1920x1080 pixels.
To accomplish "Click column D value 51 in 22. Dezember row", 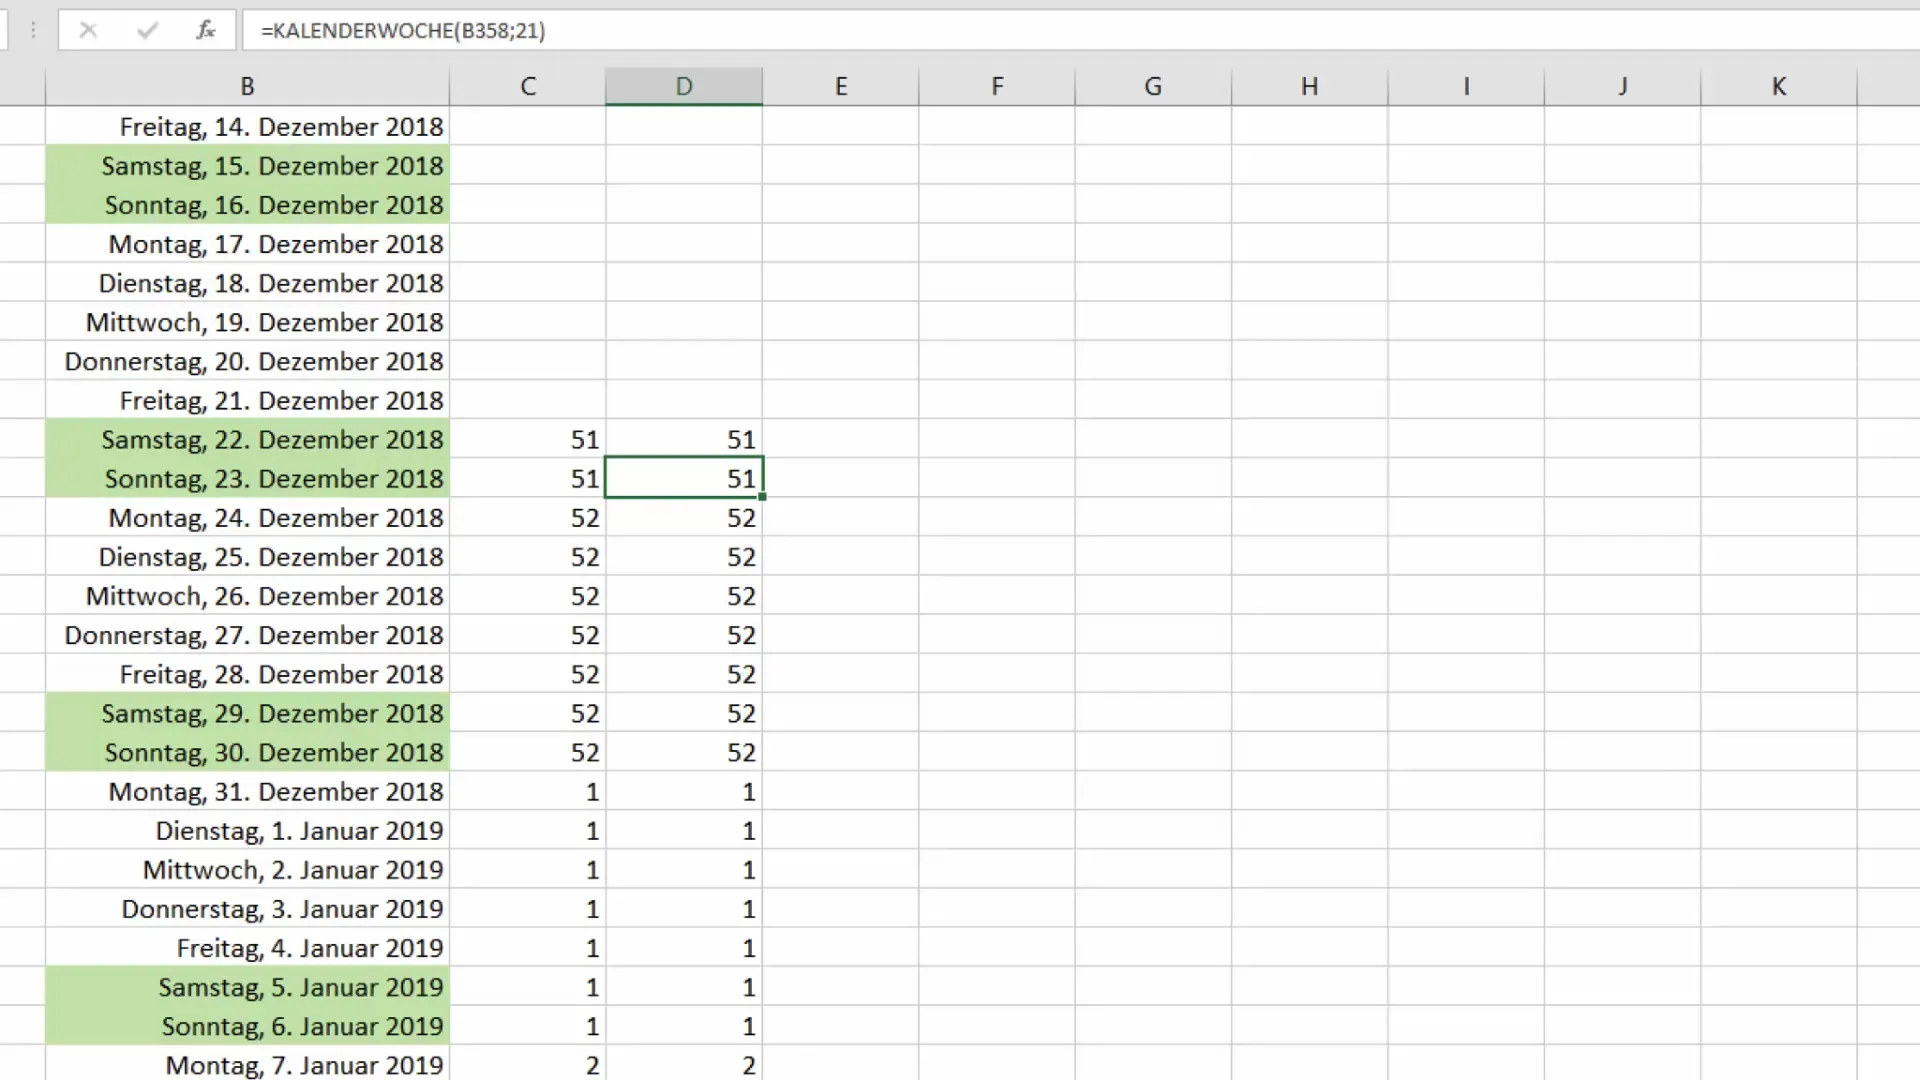I will [x=684, y=439].
